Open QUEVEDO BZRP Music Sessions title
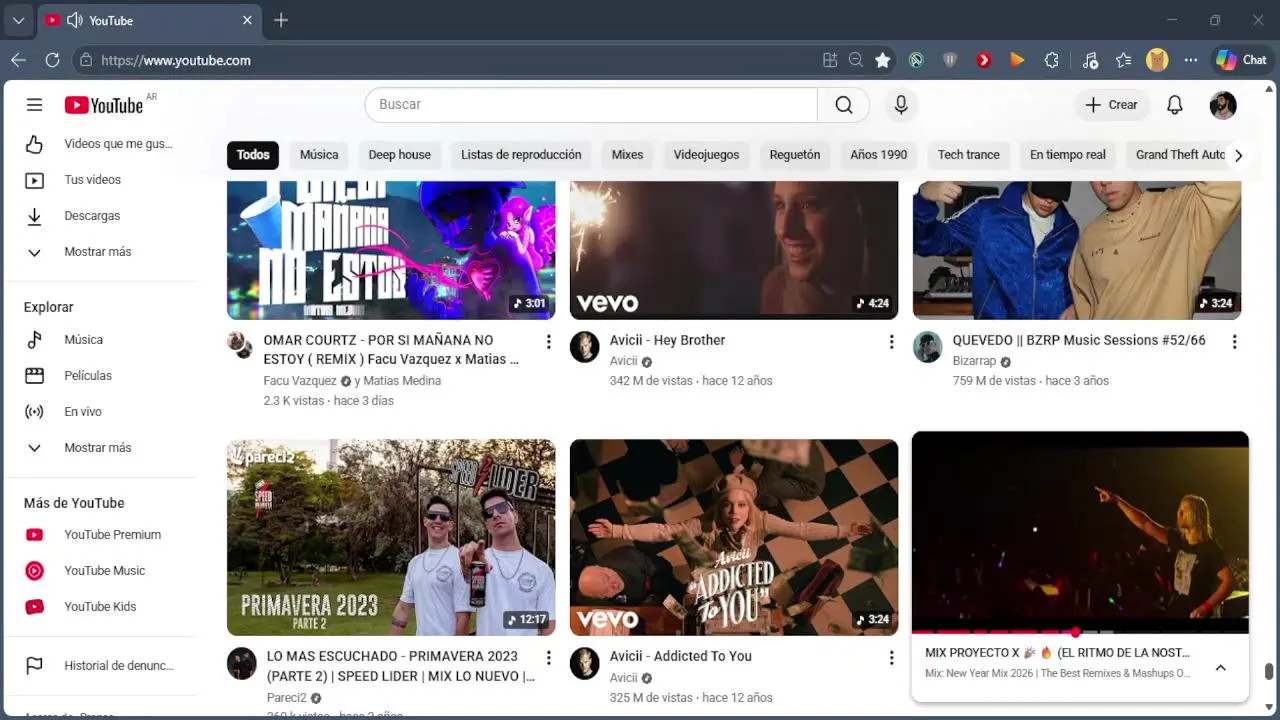The height and width of the screenshot is (720, 1280). (1079, 340)
